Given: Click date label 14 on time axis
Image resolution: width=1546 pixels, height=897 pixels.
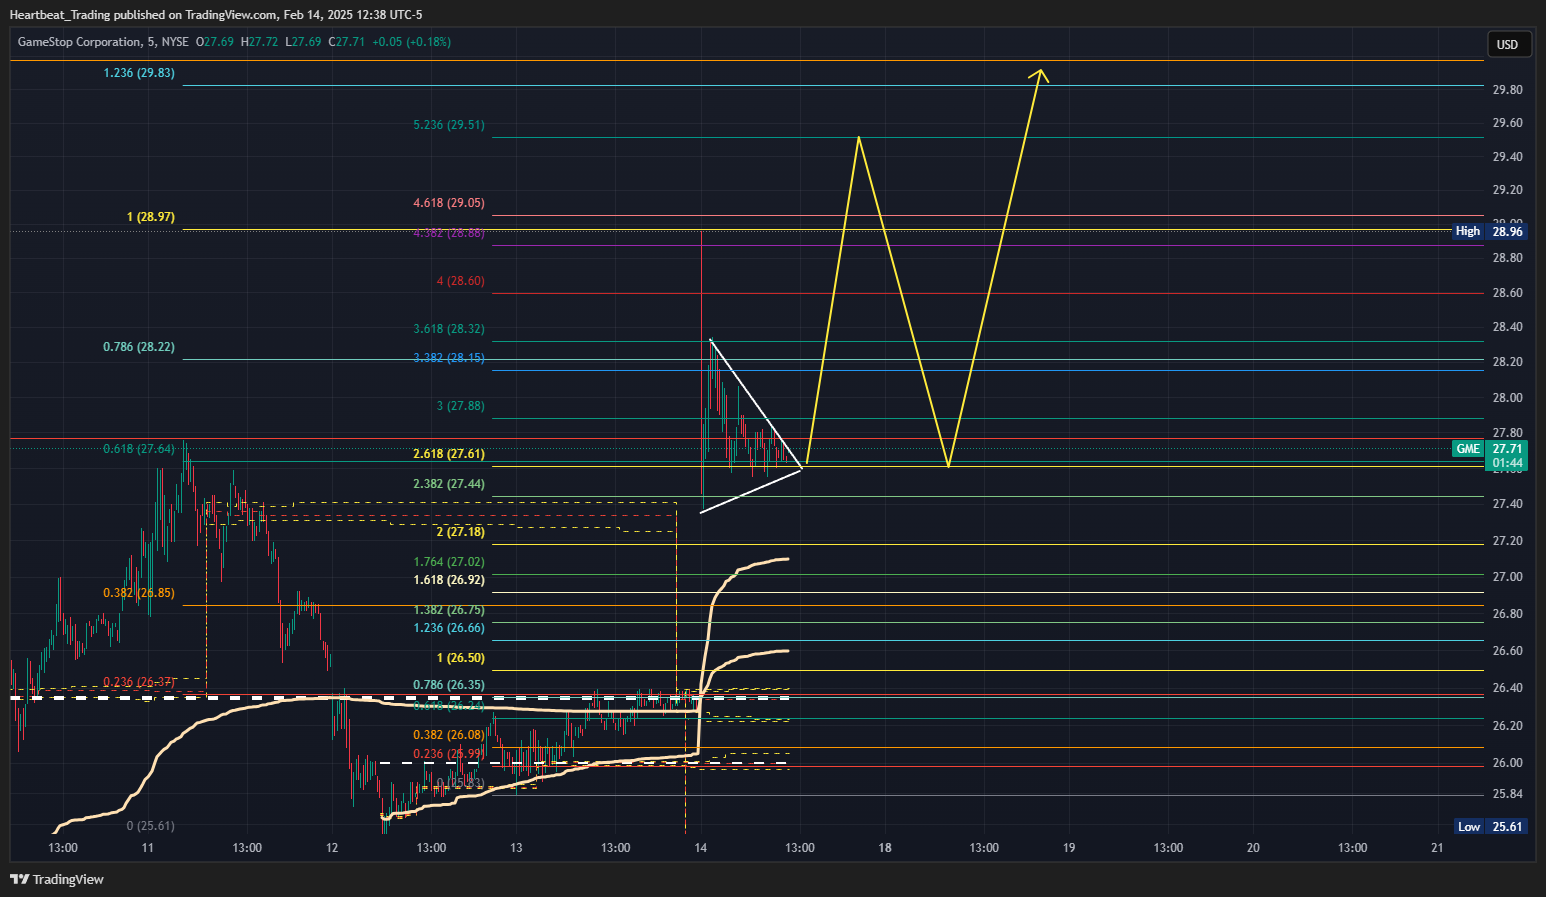Looking at the screenshot, I should (x=701, y=848).
